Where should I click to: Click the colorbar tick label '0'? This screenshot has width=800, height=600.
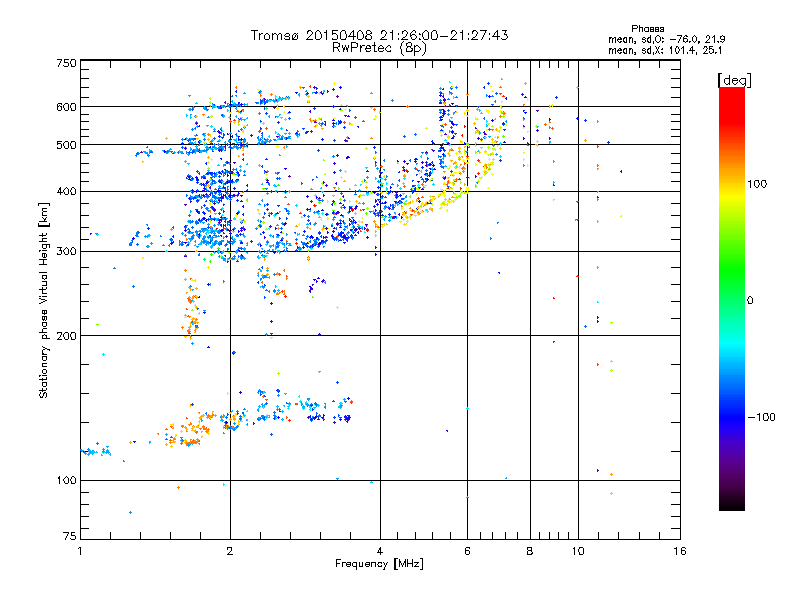(x=750, y=300)
